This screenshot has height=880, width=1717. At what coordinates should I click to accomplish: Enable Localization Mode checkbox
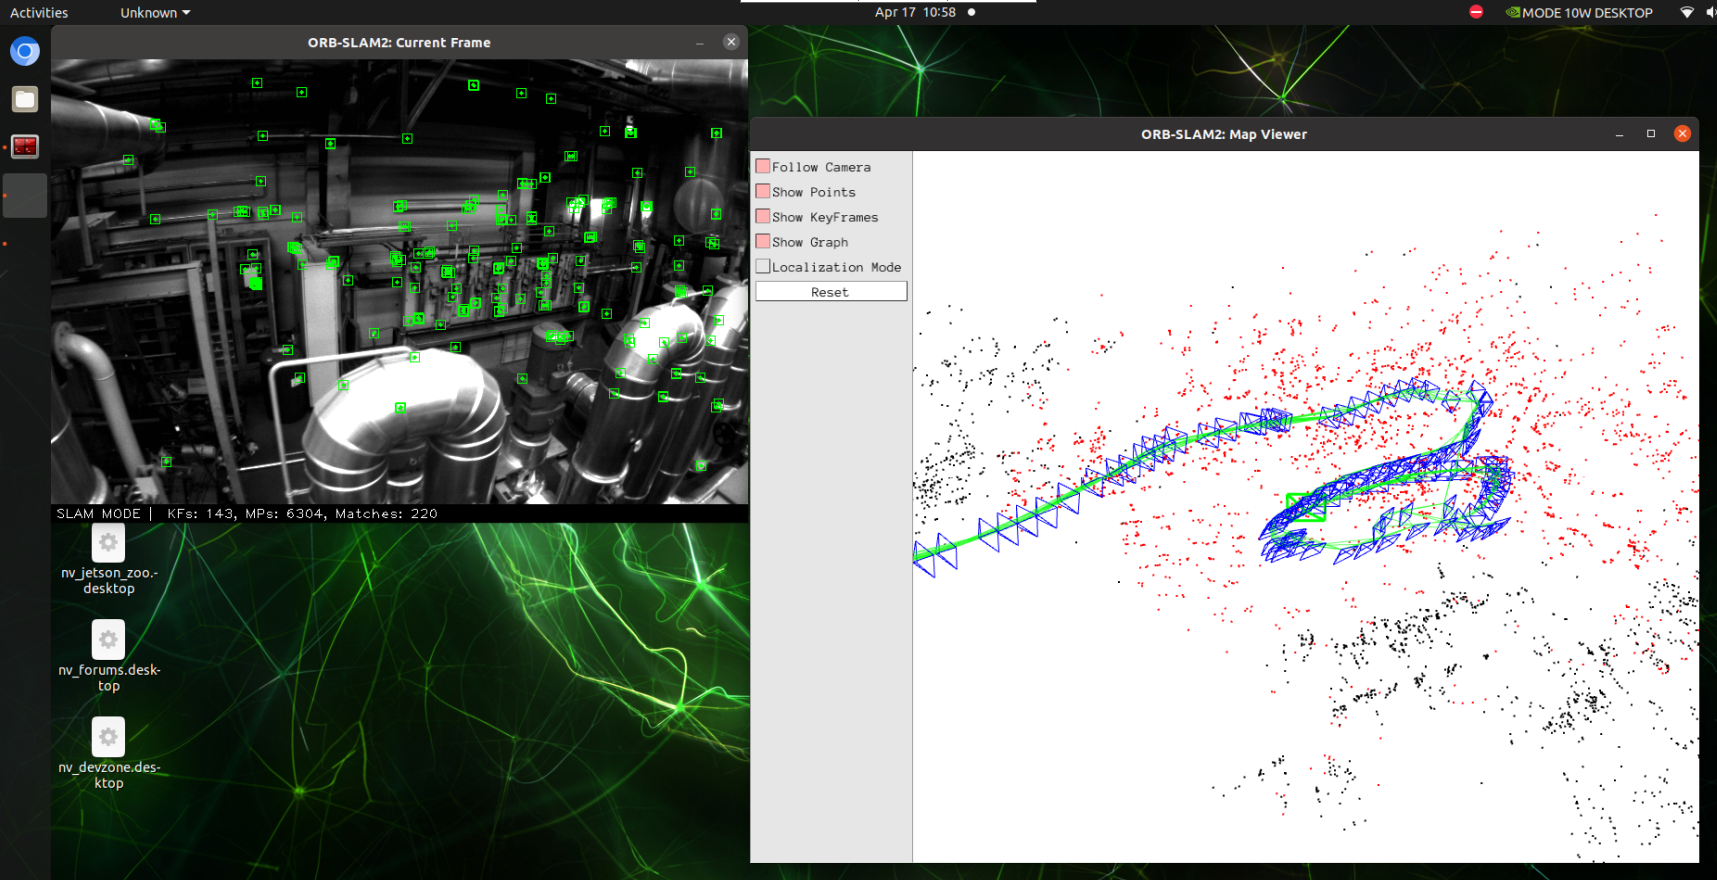(763, 266)
